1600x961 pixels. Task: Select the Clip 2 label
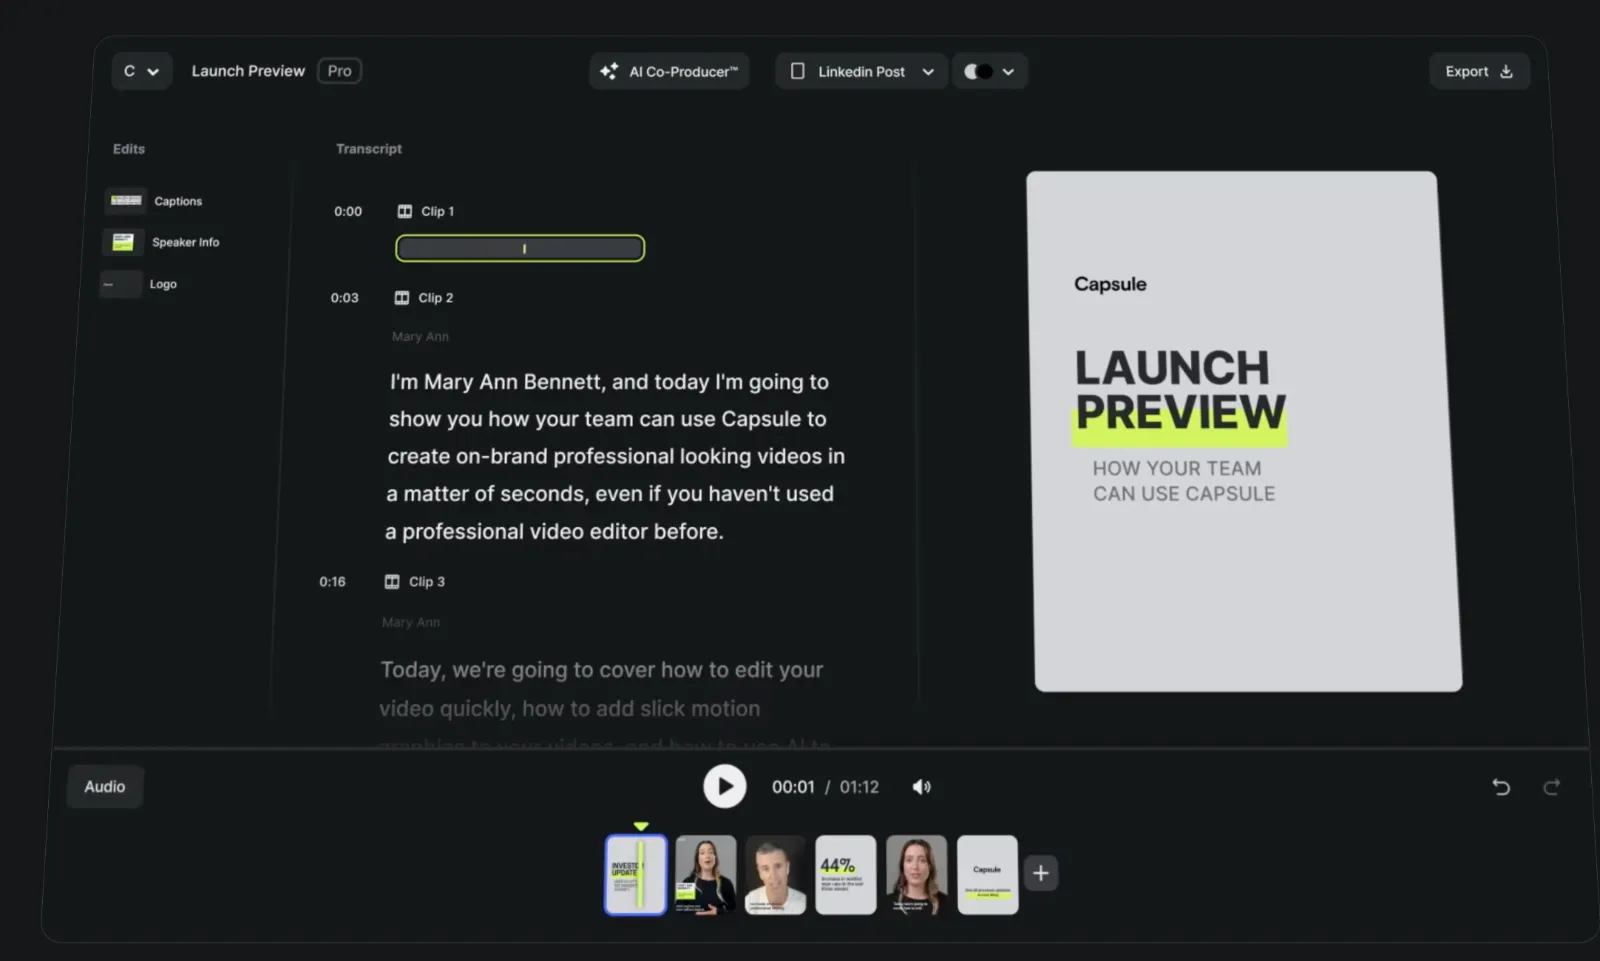436,298
